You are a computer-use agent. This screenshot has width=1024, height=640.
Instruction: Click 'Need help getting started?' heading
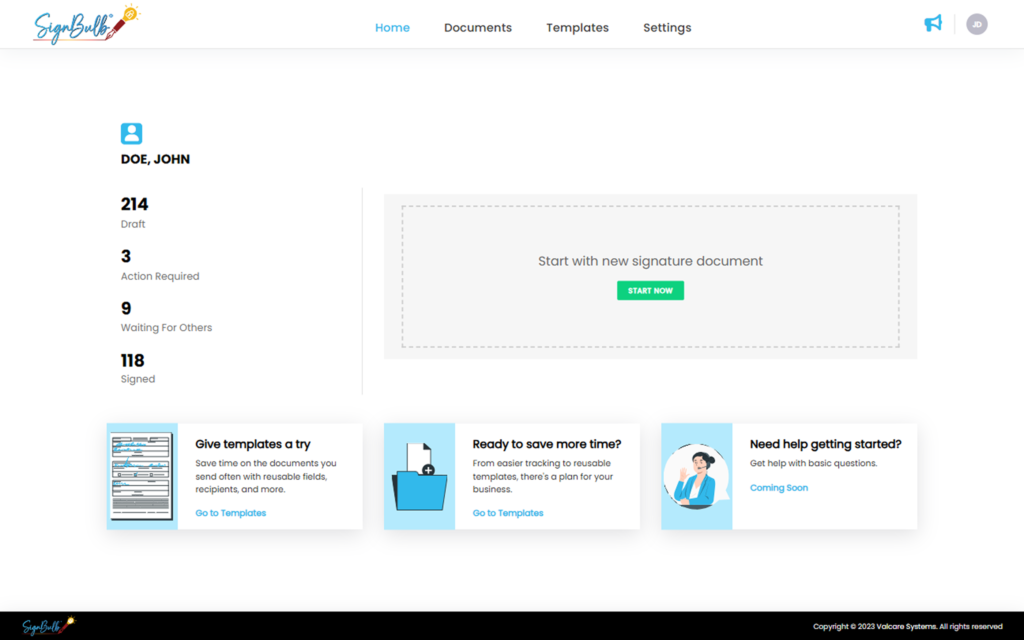pyautogui.click(x=825, y=444)
